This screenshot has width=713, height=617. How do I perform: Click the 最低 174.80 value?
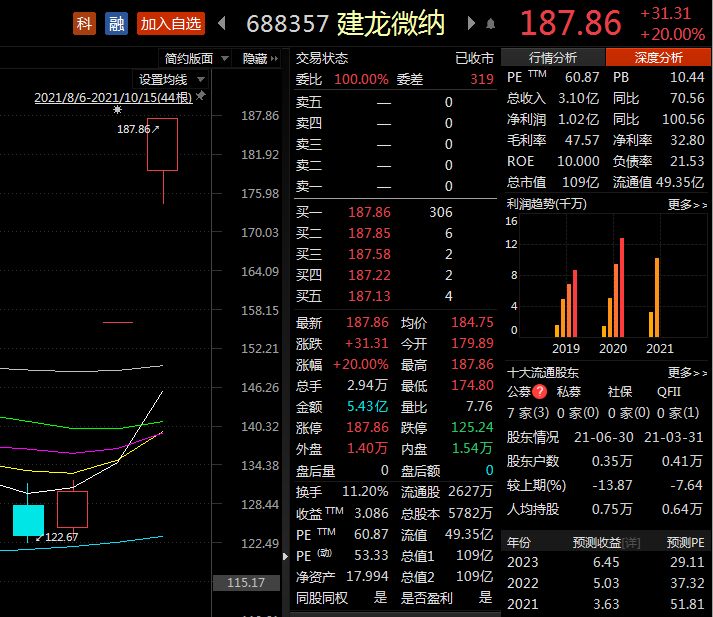point(472,386)
